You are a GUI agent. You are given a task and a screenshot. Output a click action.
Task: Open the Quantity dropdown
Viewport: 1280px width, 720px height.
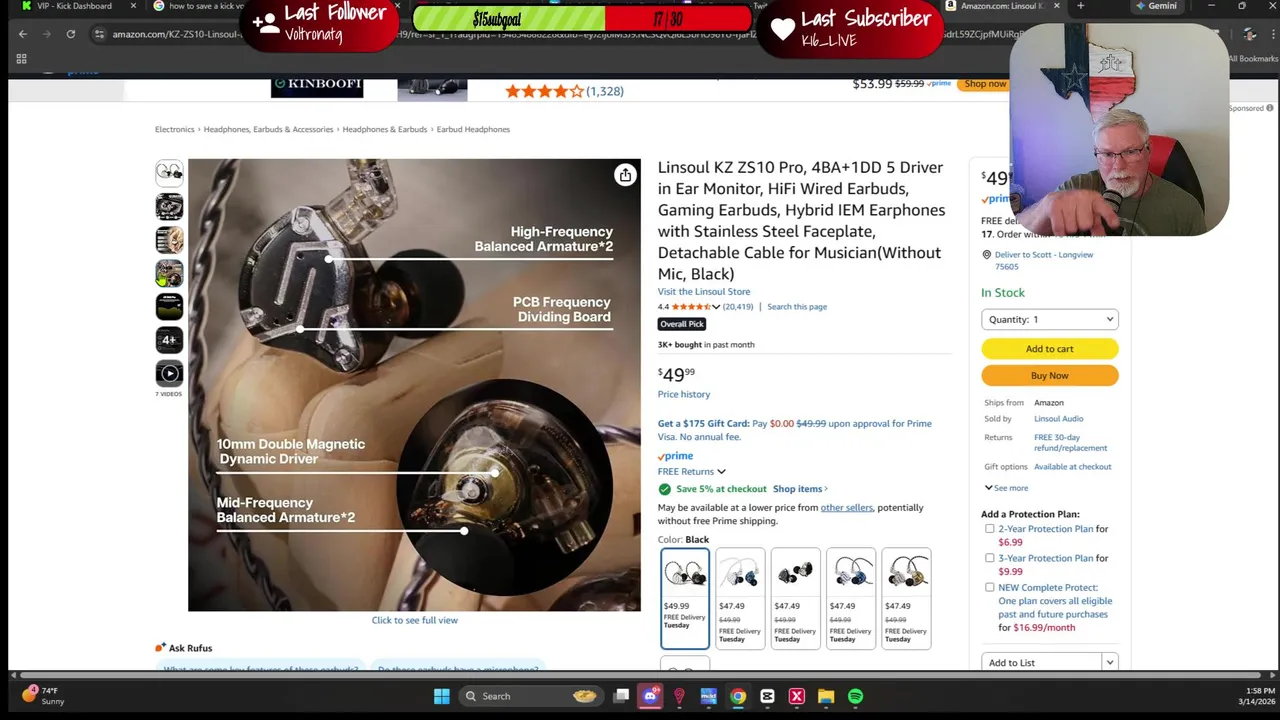[x=1049, y=319]
